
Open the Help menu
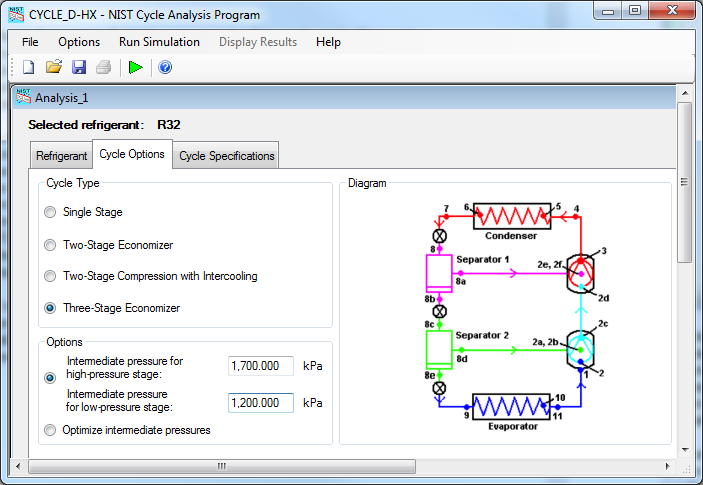tap(328, 42)
